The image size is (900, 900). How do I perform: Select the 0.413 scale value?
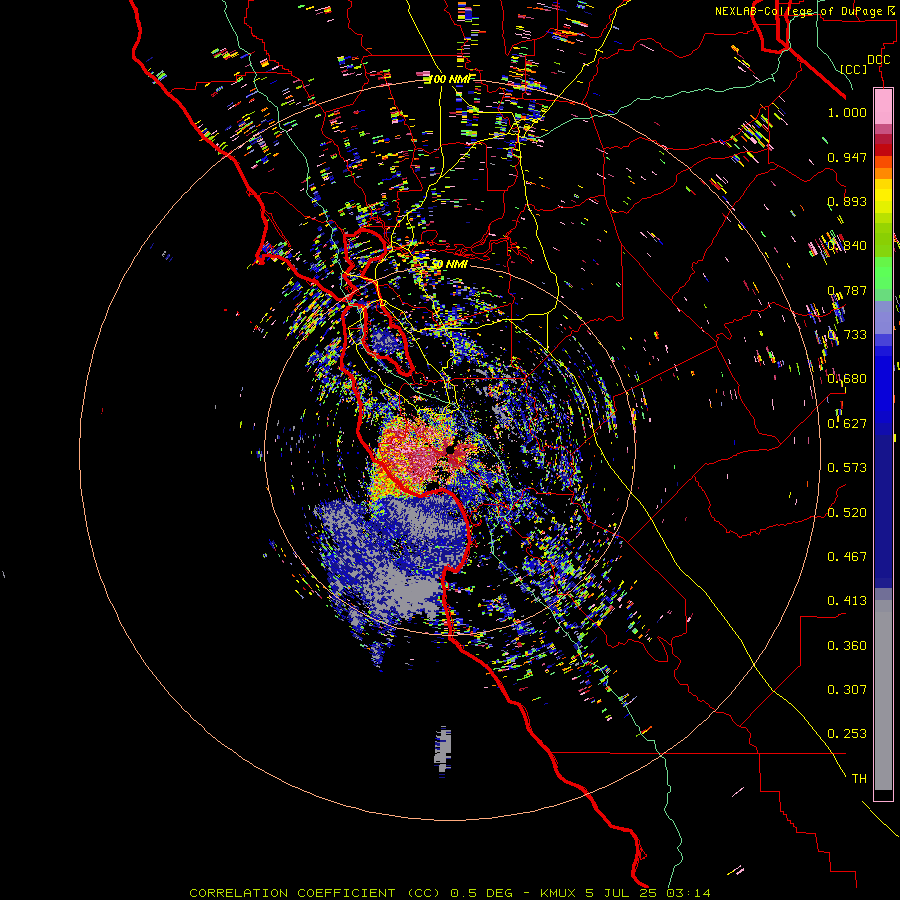tap(847, 601)
